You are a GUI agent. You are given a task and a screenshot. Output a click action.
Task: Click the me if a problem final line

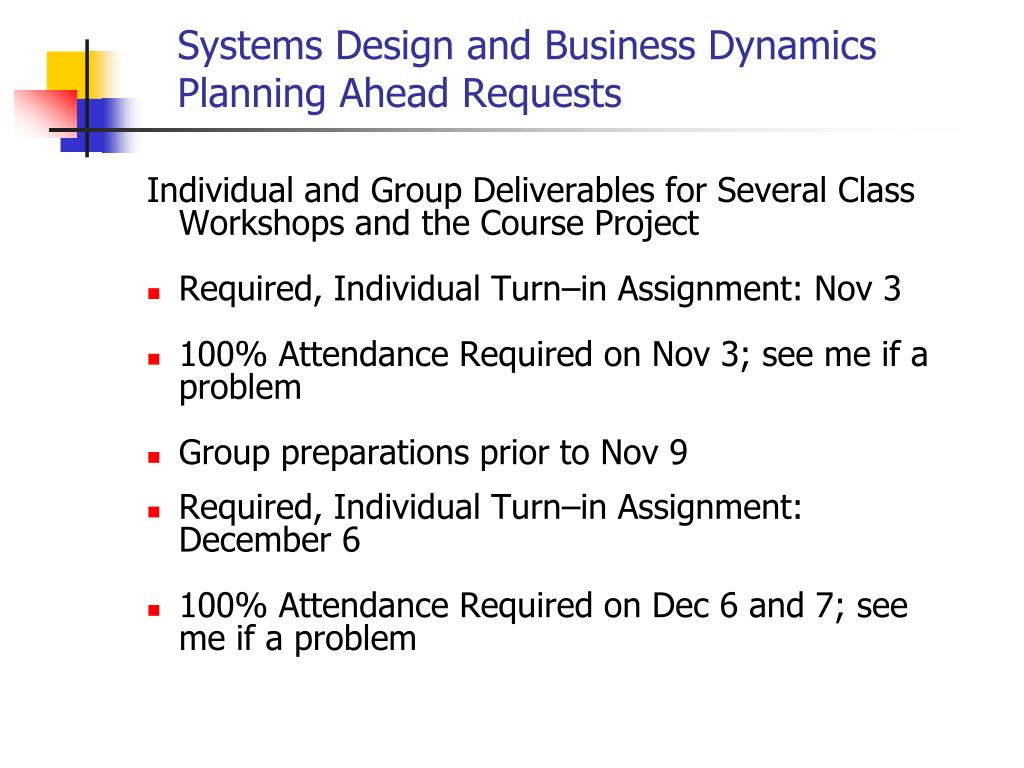click(297, 639)
